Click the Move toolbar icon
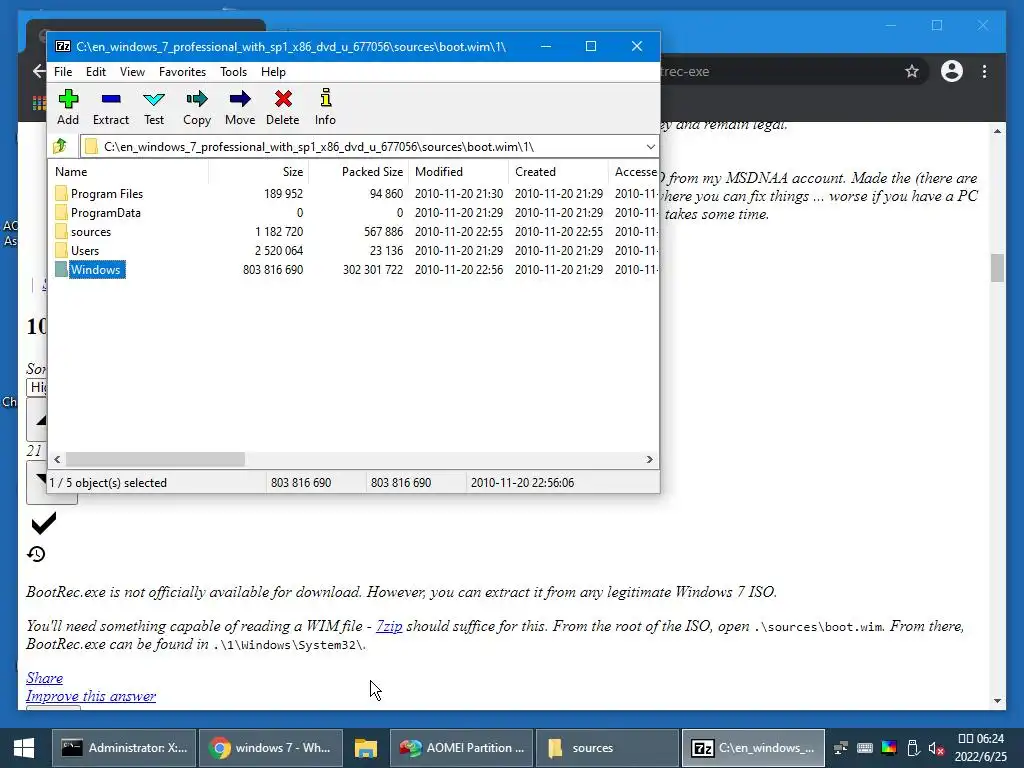This screenshot has height=768, width=1024. coord(240,99)
